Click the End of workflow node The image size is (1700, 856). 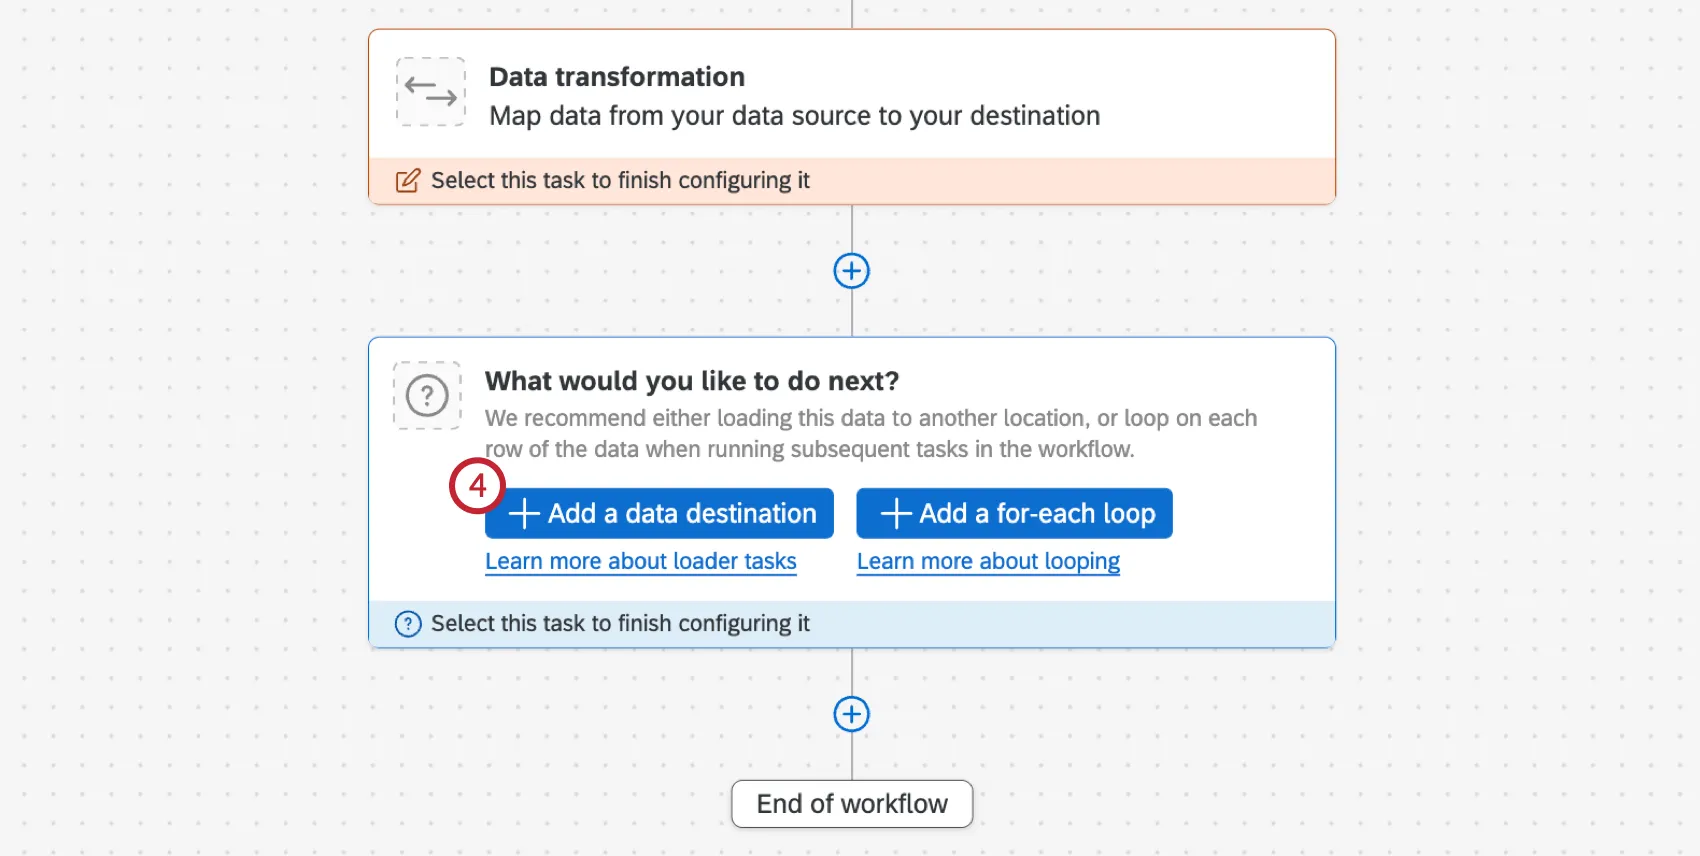click(x=851, y=803)
